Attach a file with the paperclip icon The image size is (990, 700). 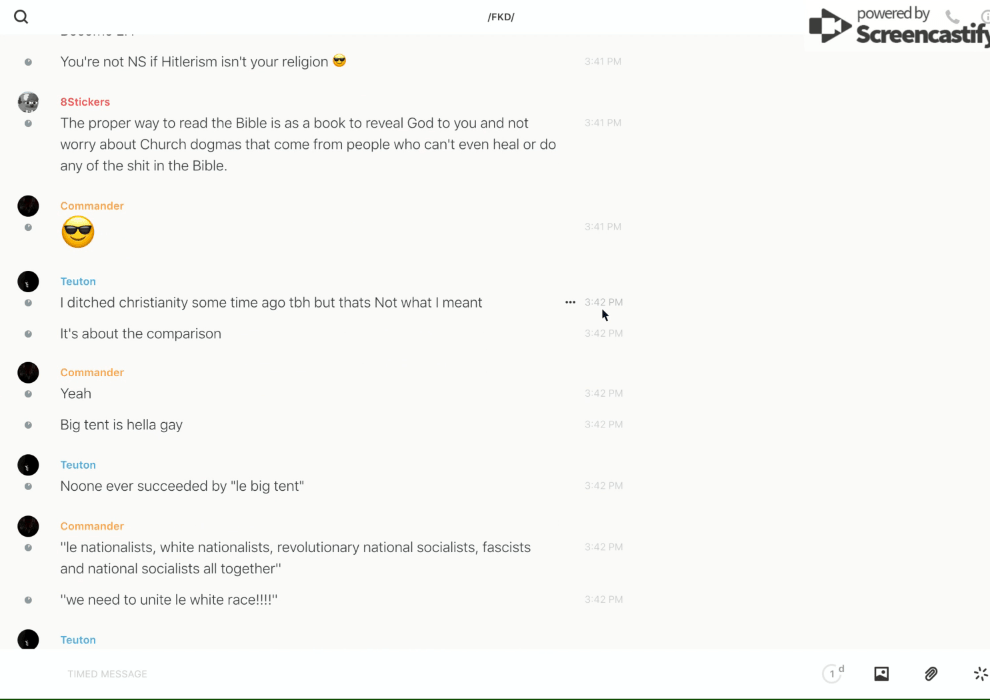[931, 674]
